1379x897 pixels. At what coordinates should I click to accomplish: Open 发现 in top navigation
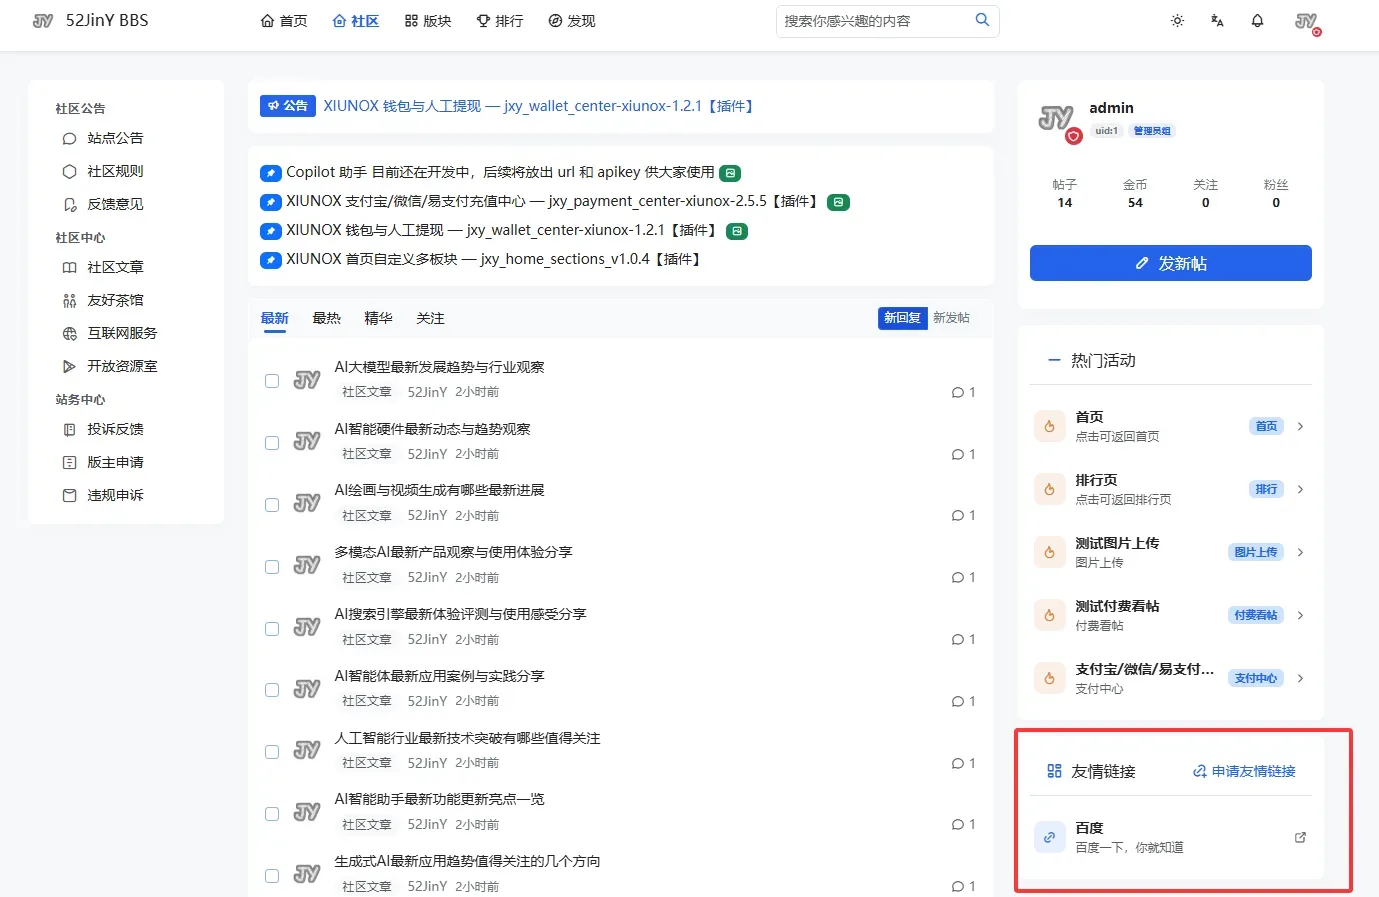click(572, 21)
